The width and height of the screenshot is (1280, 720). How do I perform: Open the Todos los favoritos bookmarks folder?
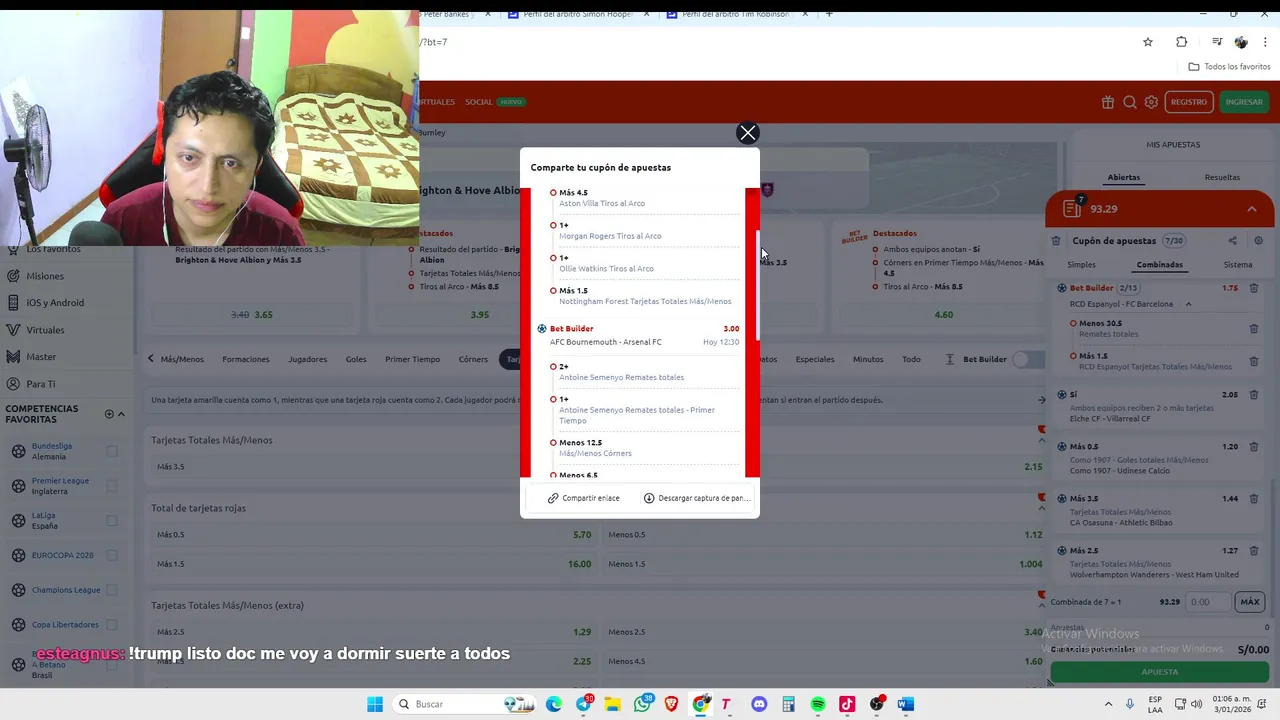[1229, 67]
